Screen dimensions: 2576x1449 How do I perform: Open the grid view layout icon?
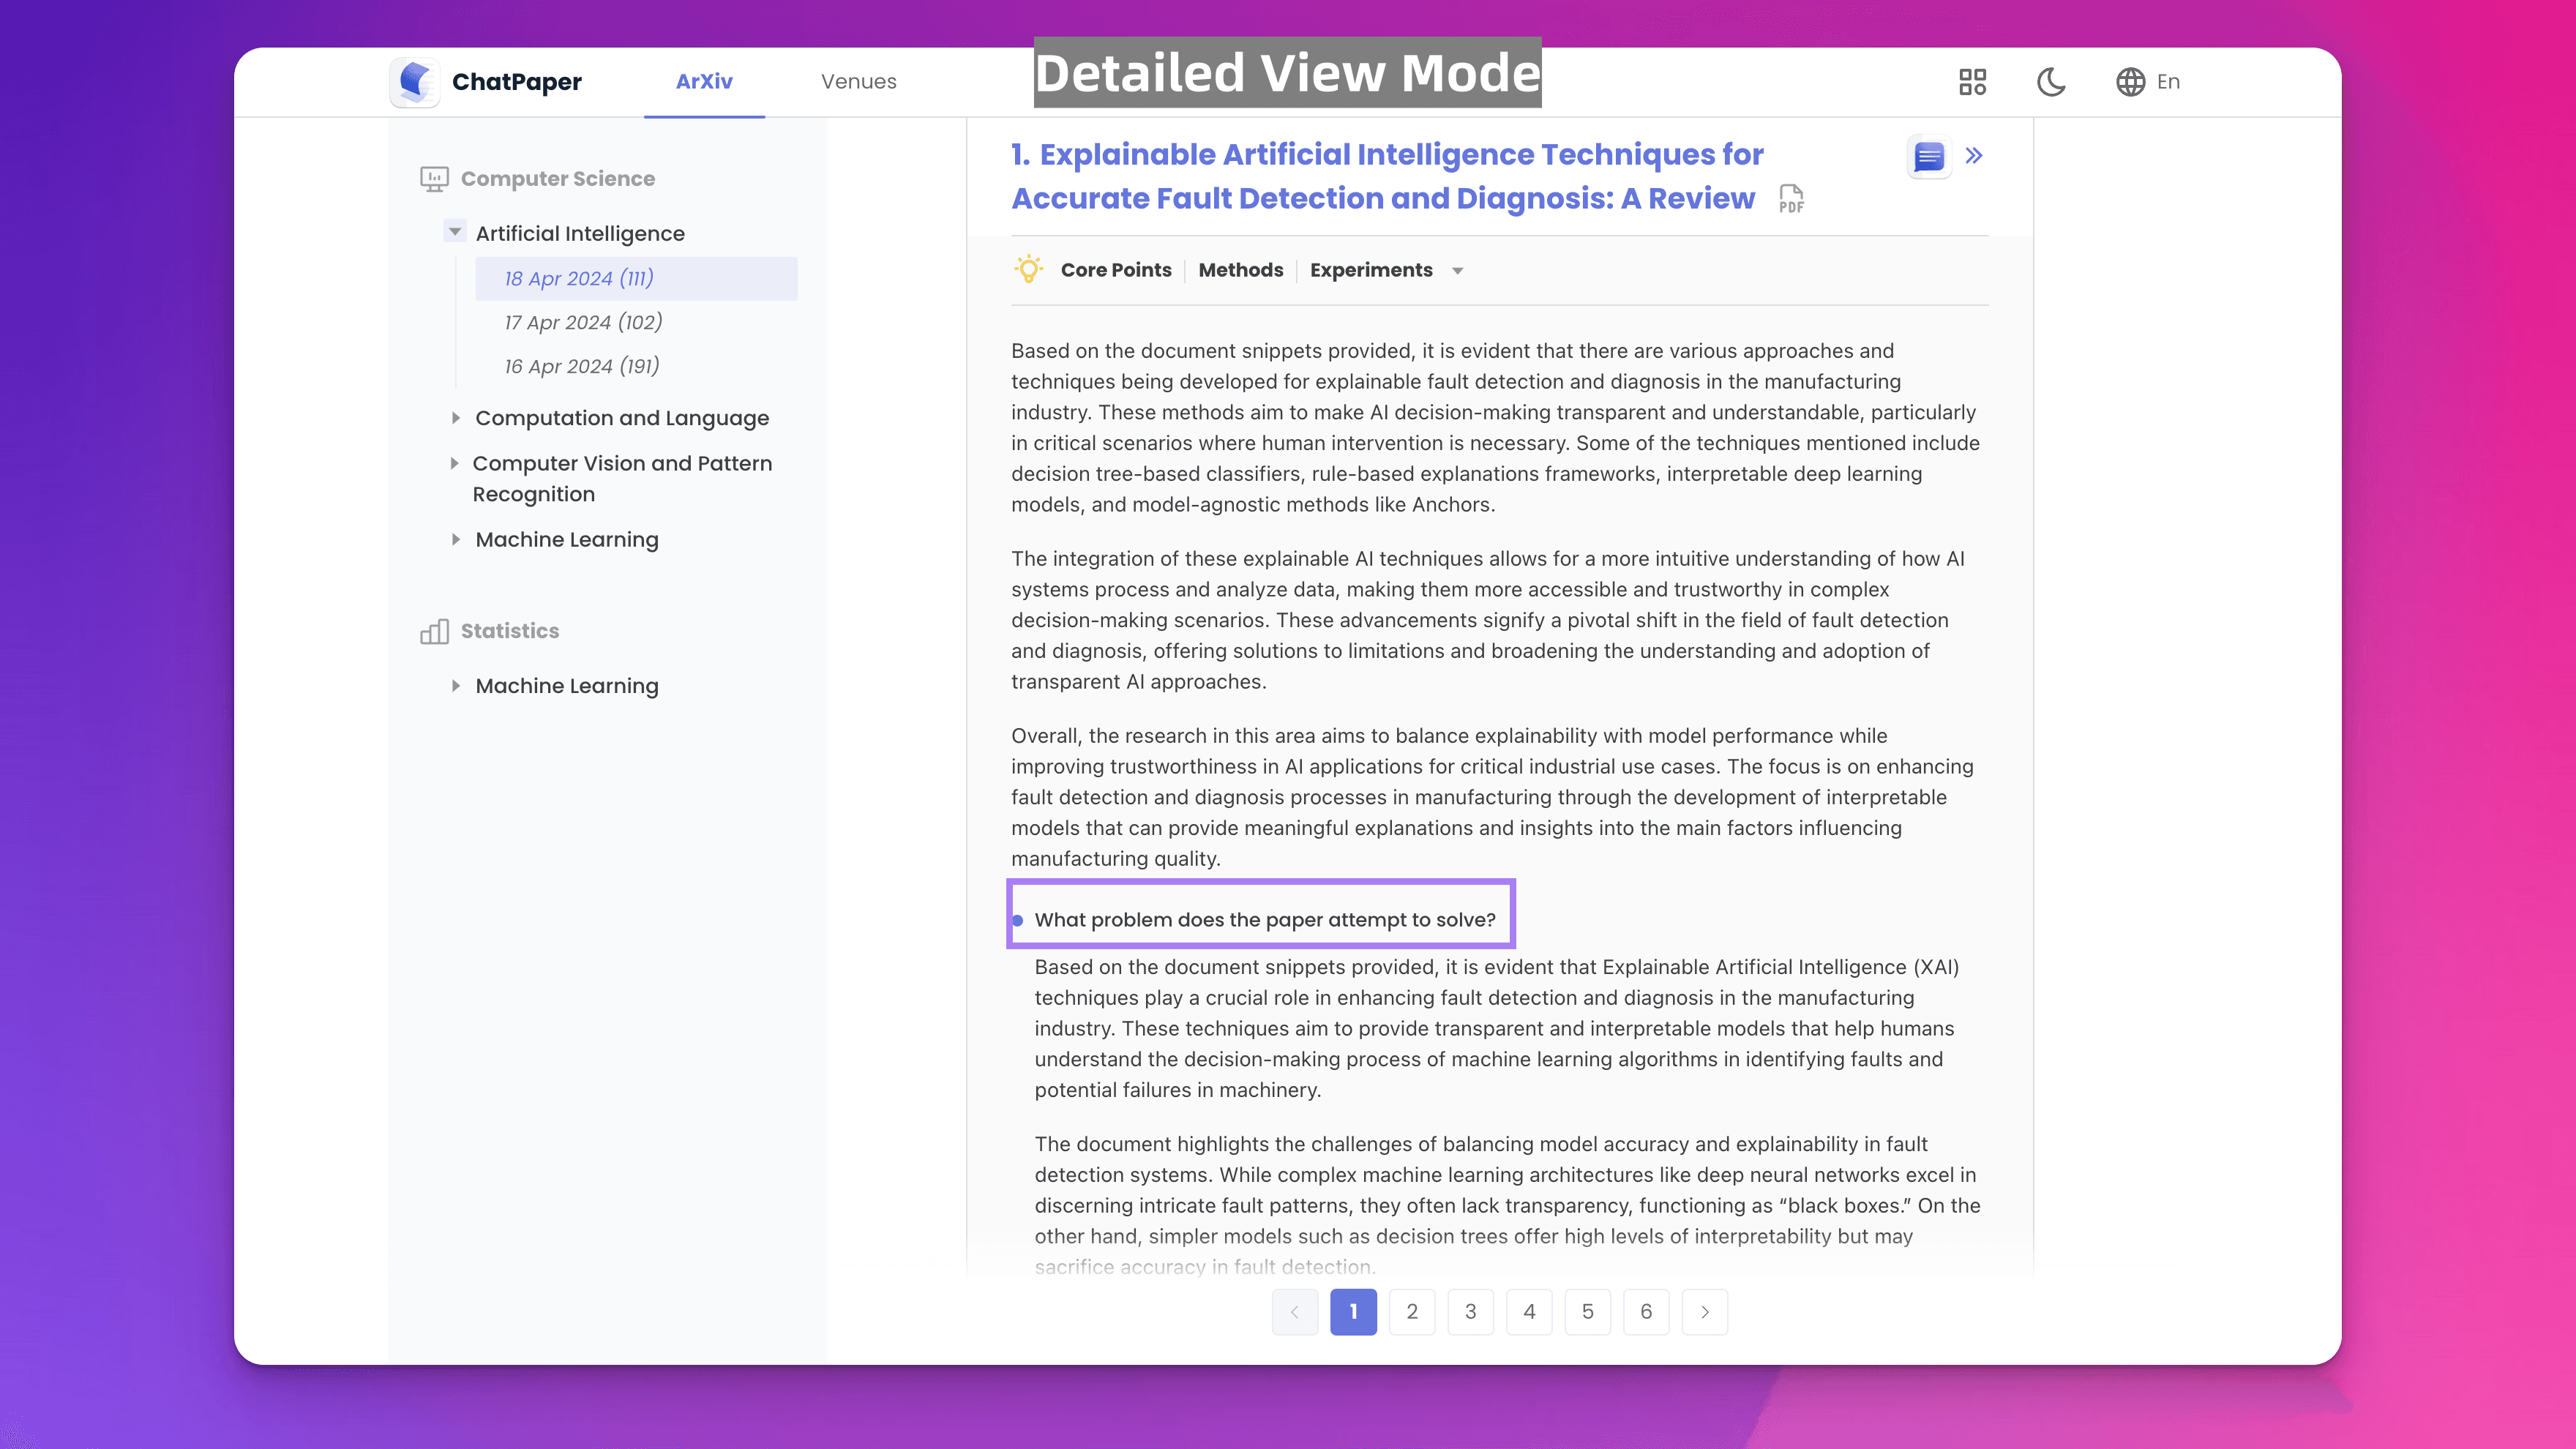pos(1972,82)
